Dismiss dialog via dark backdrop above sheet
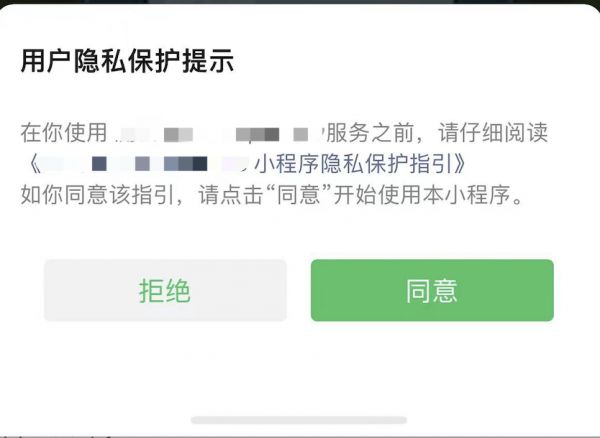 (x=300, y=2)
